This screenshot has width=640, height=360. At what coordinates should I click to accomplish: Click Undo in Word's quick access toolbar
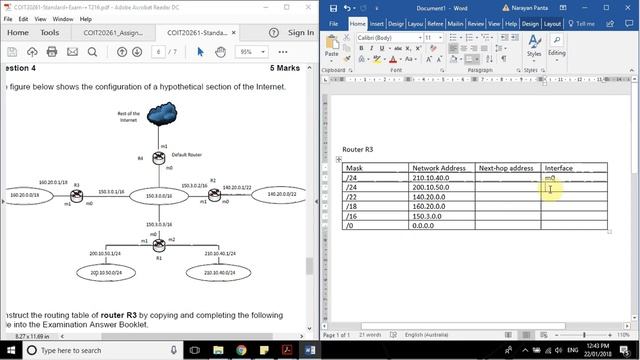coord(347,8)
